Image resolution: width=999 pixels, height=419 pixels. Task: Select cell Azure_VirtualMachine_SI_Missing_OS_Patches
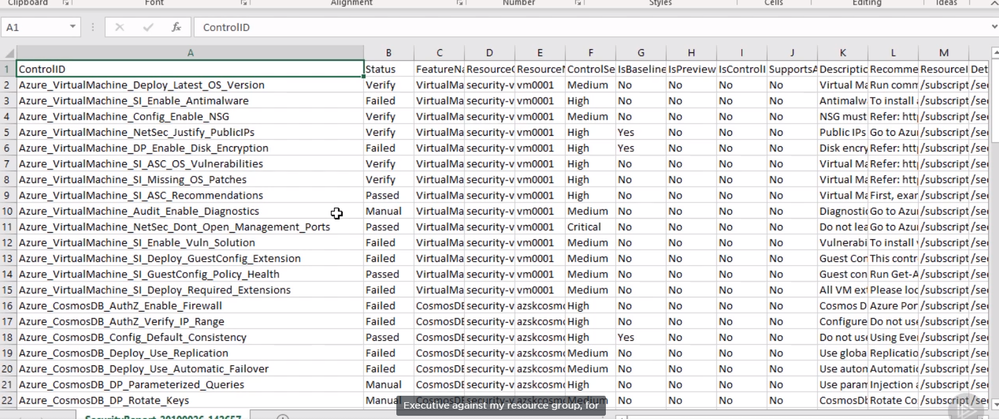tap(190, 180)
